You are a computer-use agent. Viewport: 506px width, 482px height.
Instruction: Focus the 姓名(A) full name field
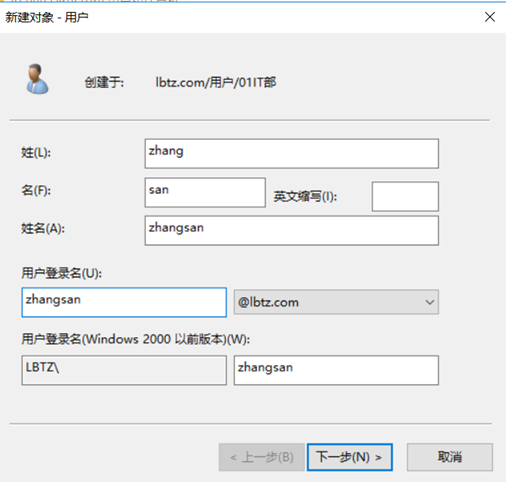[x=292, y=230]
